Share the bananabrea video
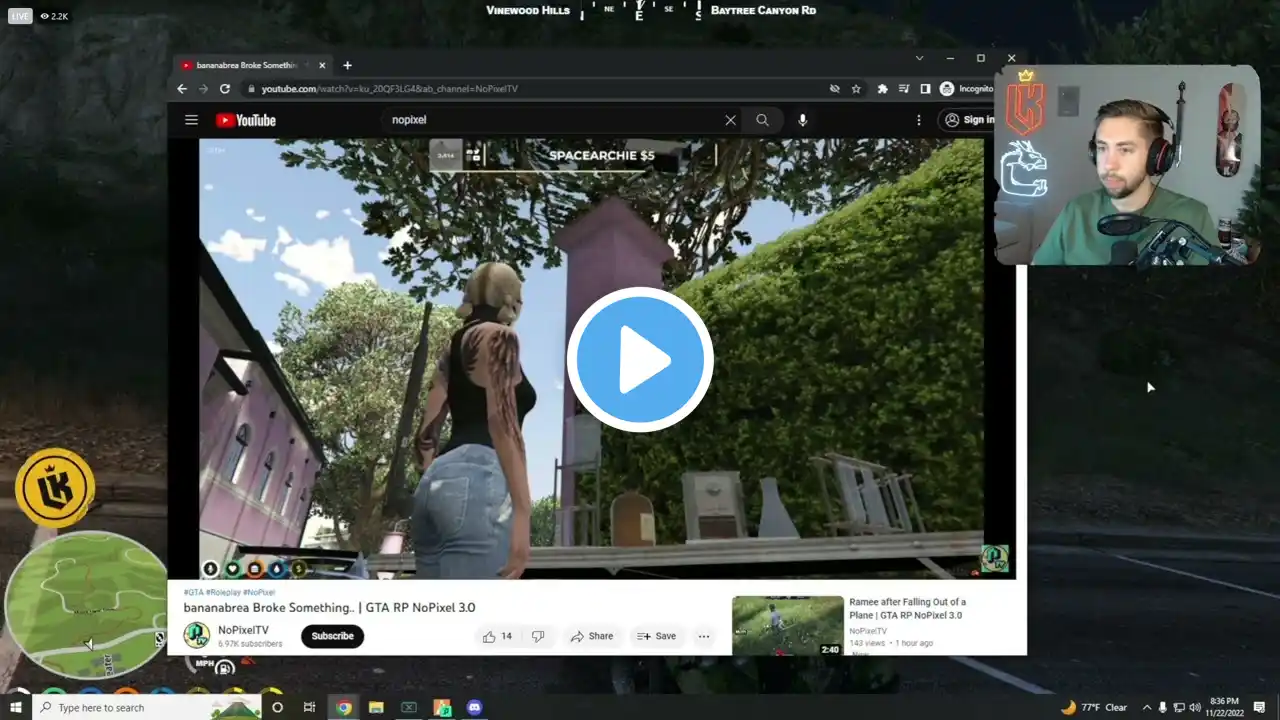Screen dimensions: 1280x720 pyautogui.click(x=591, y=636)
